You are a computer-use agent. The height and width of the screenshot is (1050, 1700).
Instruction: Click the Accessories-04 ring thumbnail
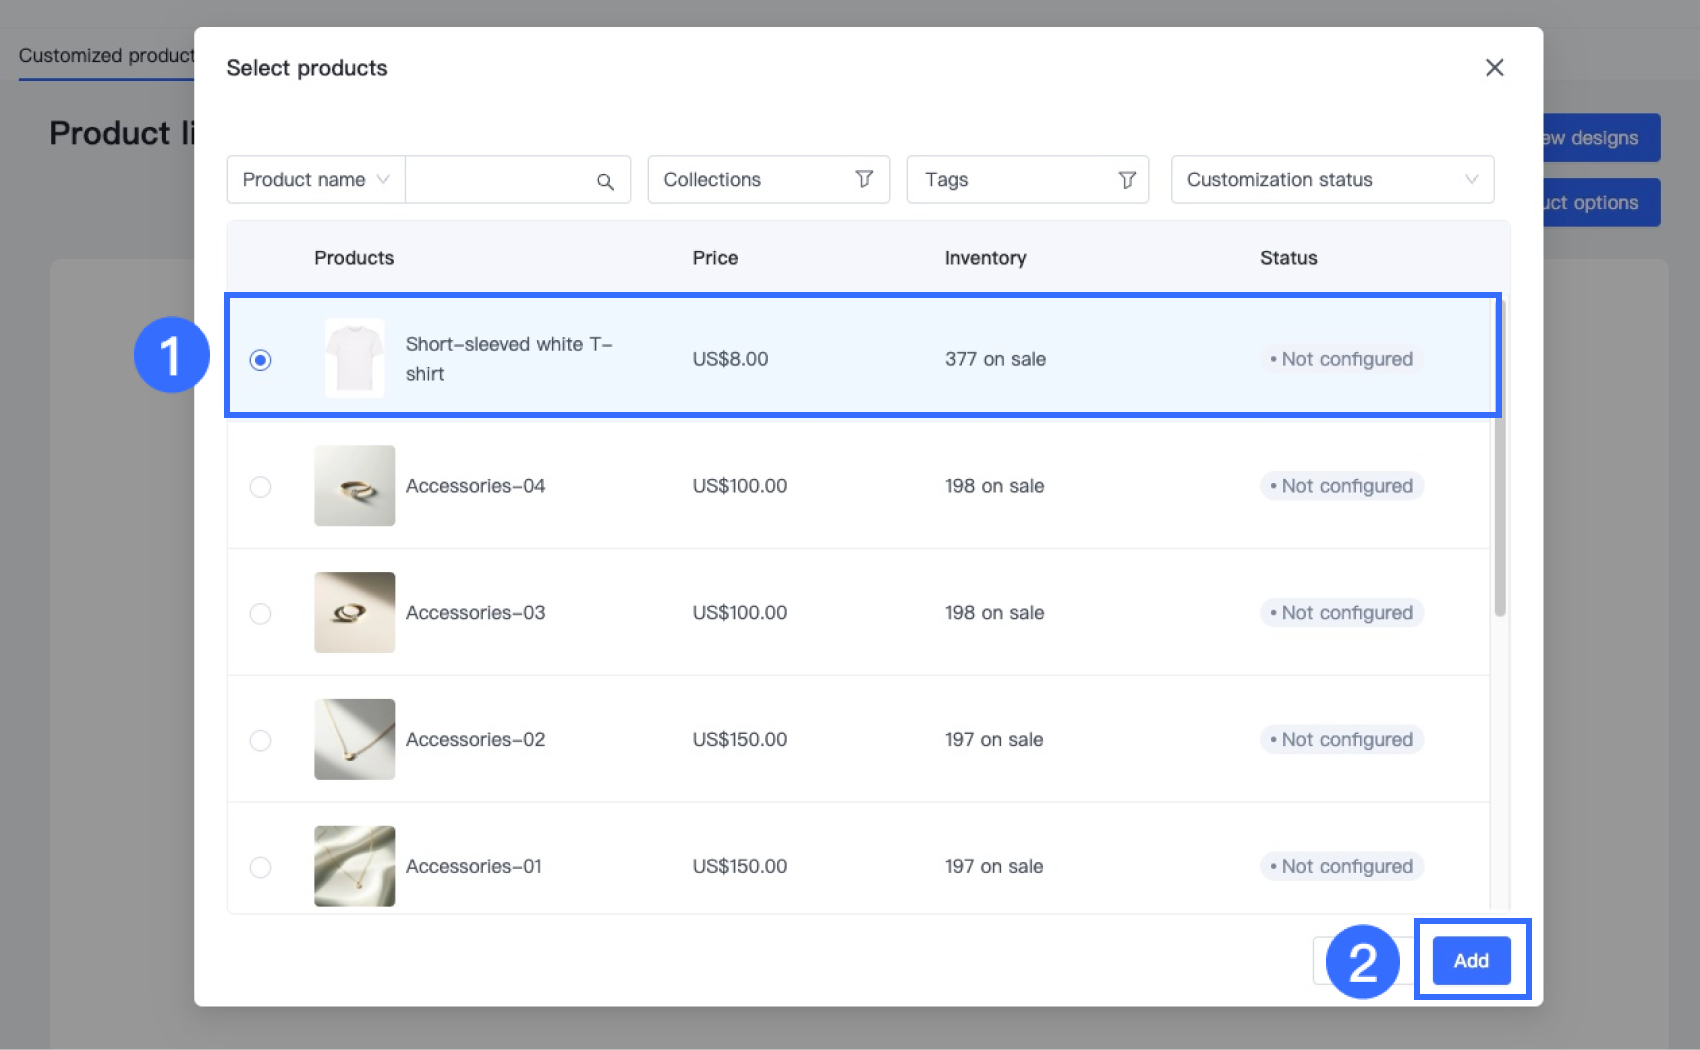tap(354, 486)
